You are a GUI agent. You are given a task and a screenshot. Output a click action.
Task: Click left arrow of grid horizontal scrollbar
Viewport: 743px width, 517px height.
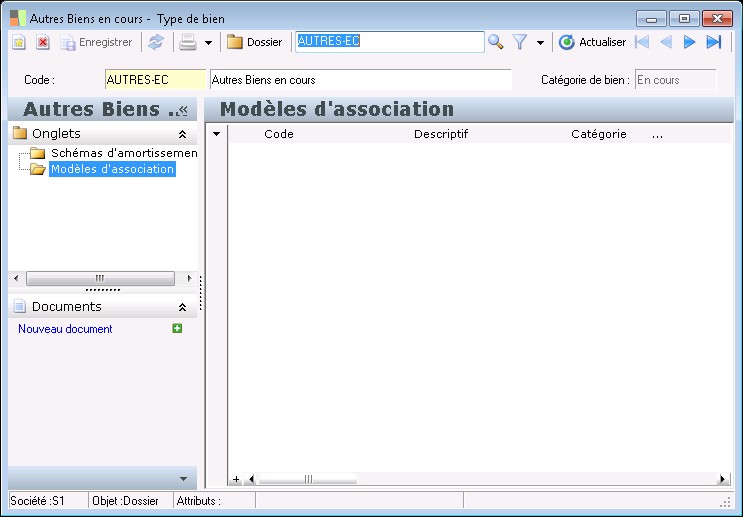click(252, 480)
